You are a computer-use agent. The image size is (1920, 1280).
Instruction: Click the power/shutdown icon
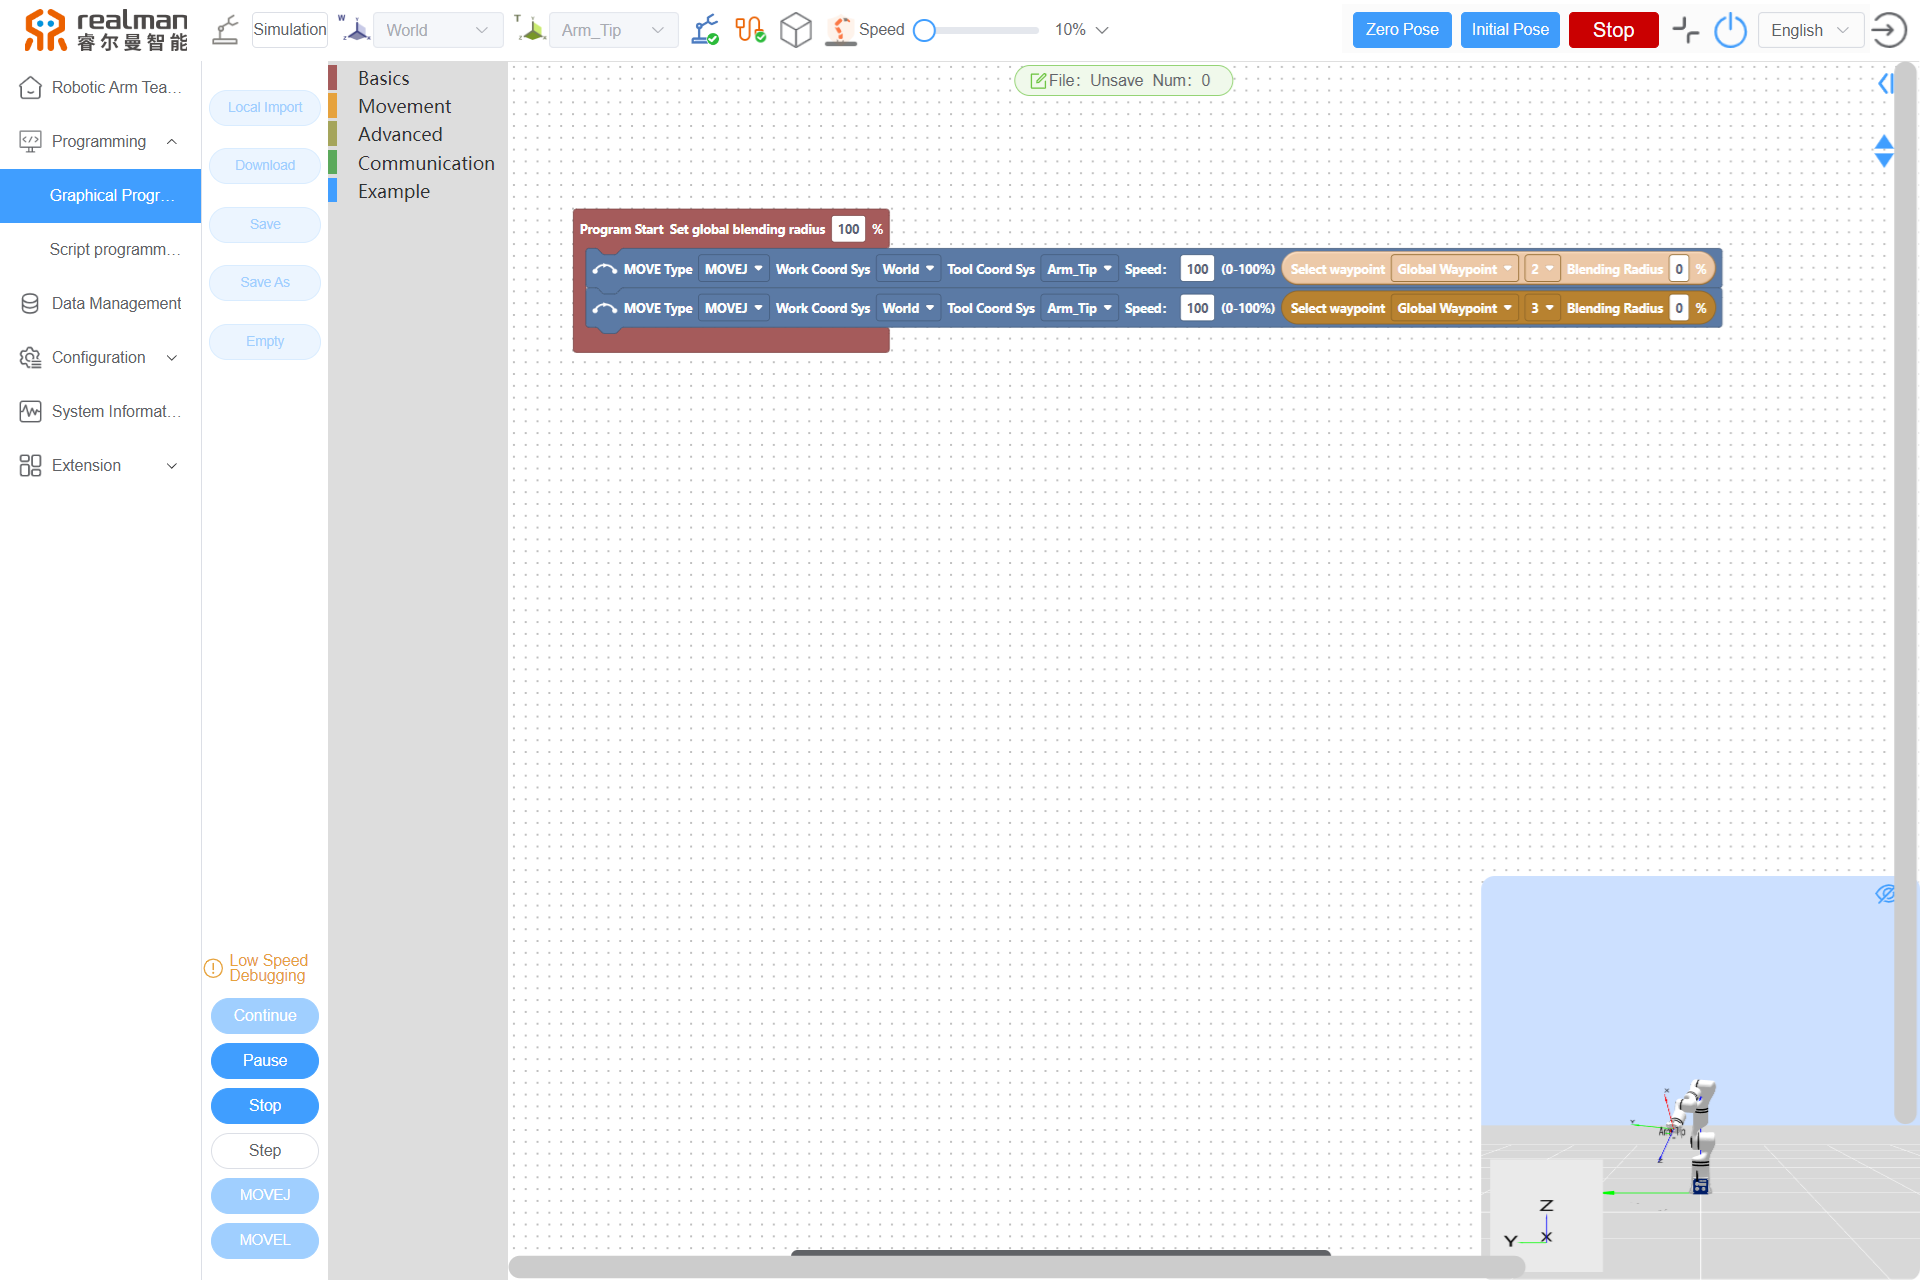[x=1730, y=30]
